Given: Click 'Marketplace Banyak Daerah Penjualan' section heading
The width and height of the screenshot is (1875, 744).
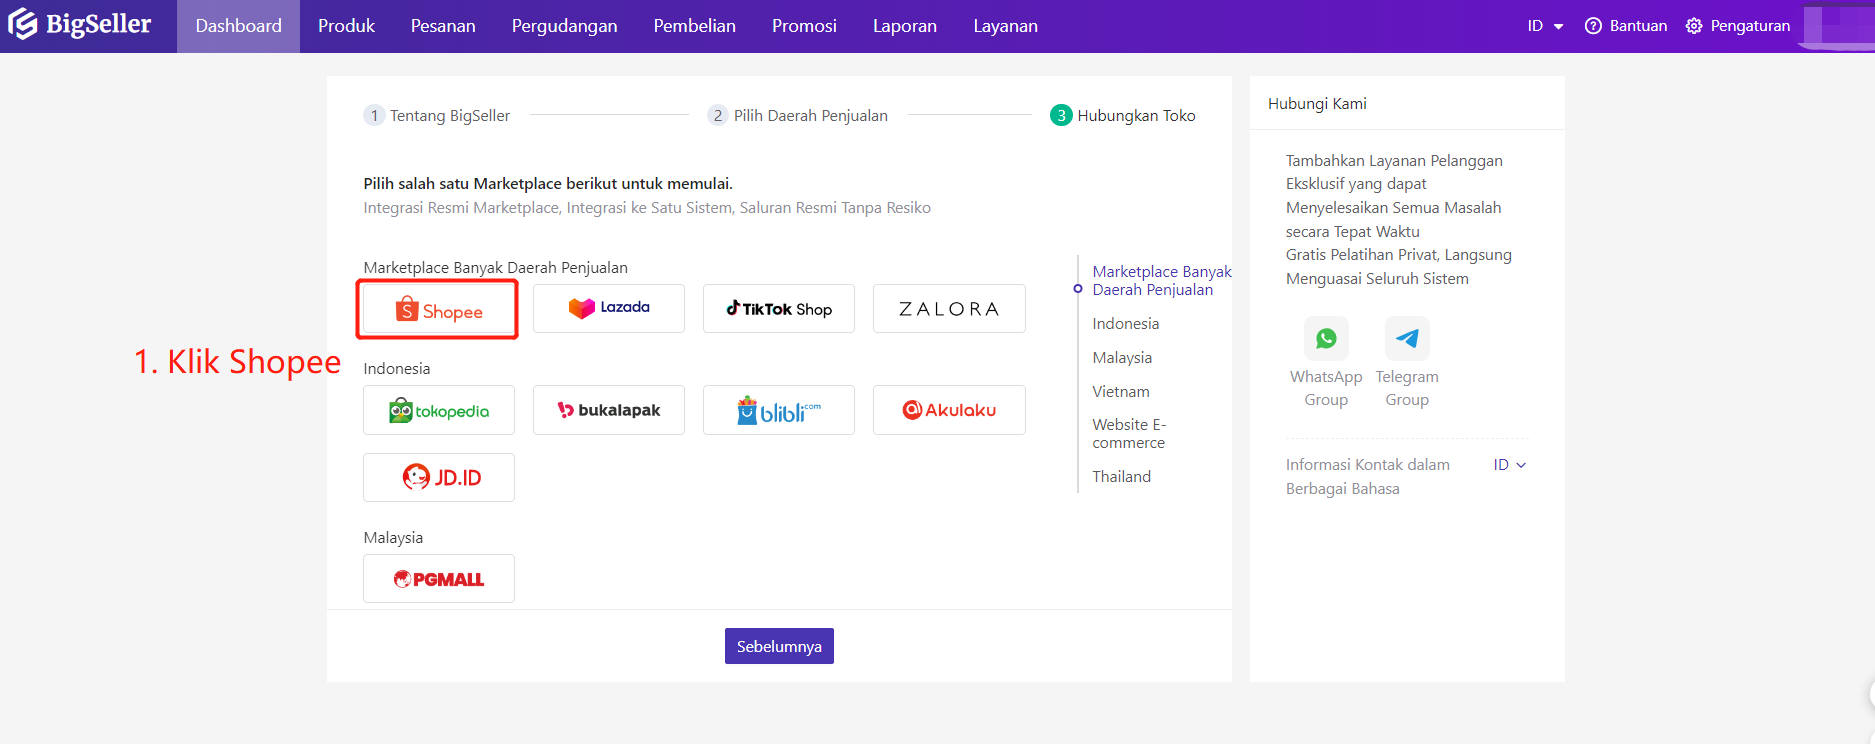Looking at the screenshot, I should tap(495, 268).
